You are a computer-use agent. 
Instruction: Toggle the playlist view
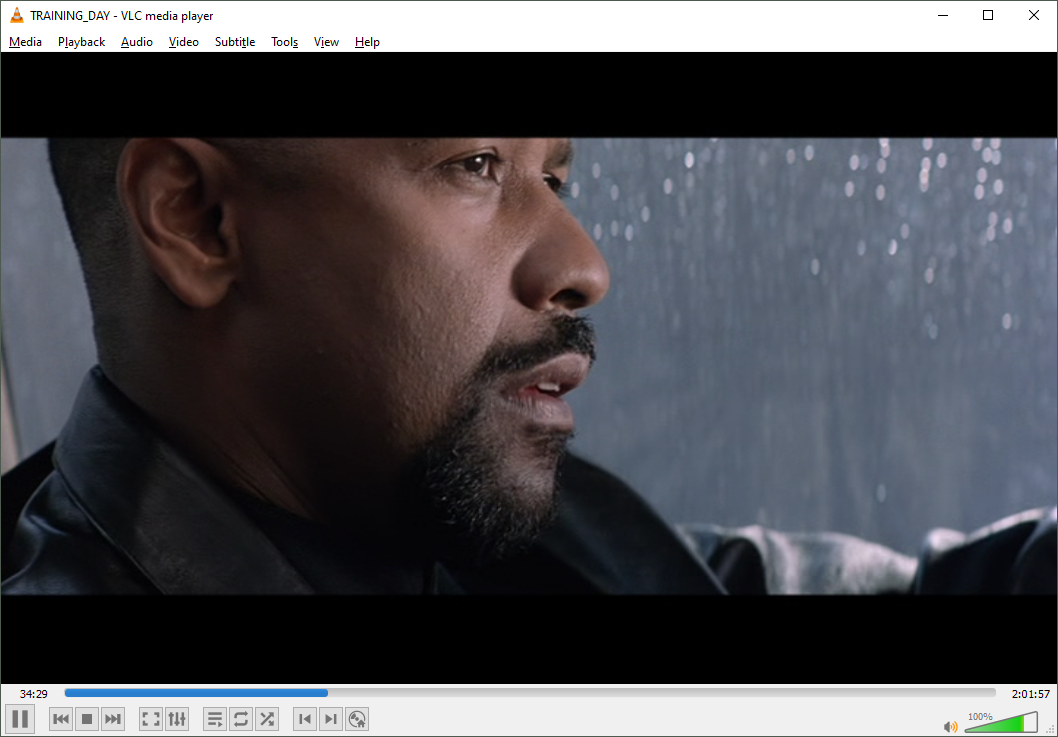click(x=215, y=719)
